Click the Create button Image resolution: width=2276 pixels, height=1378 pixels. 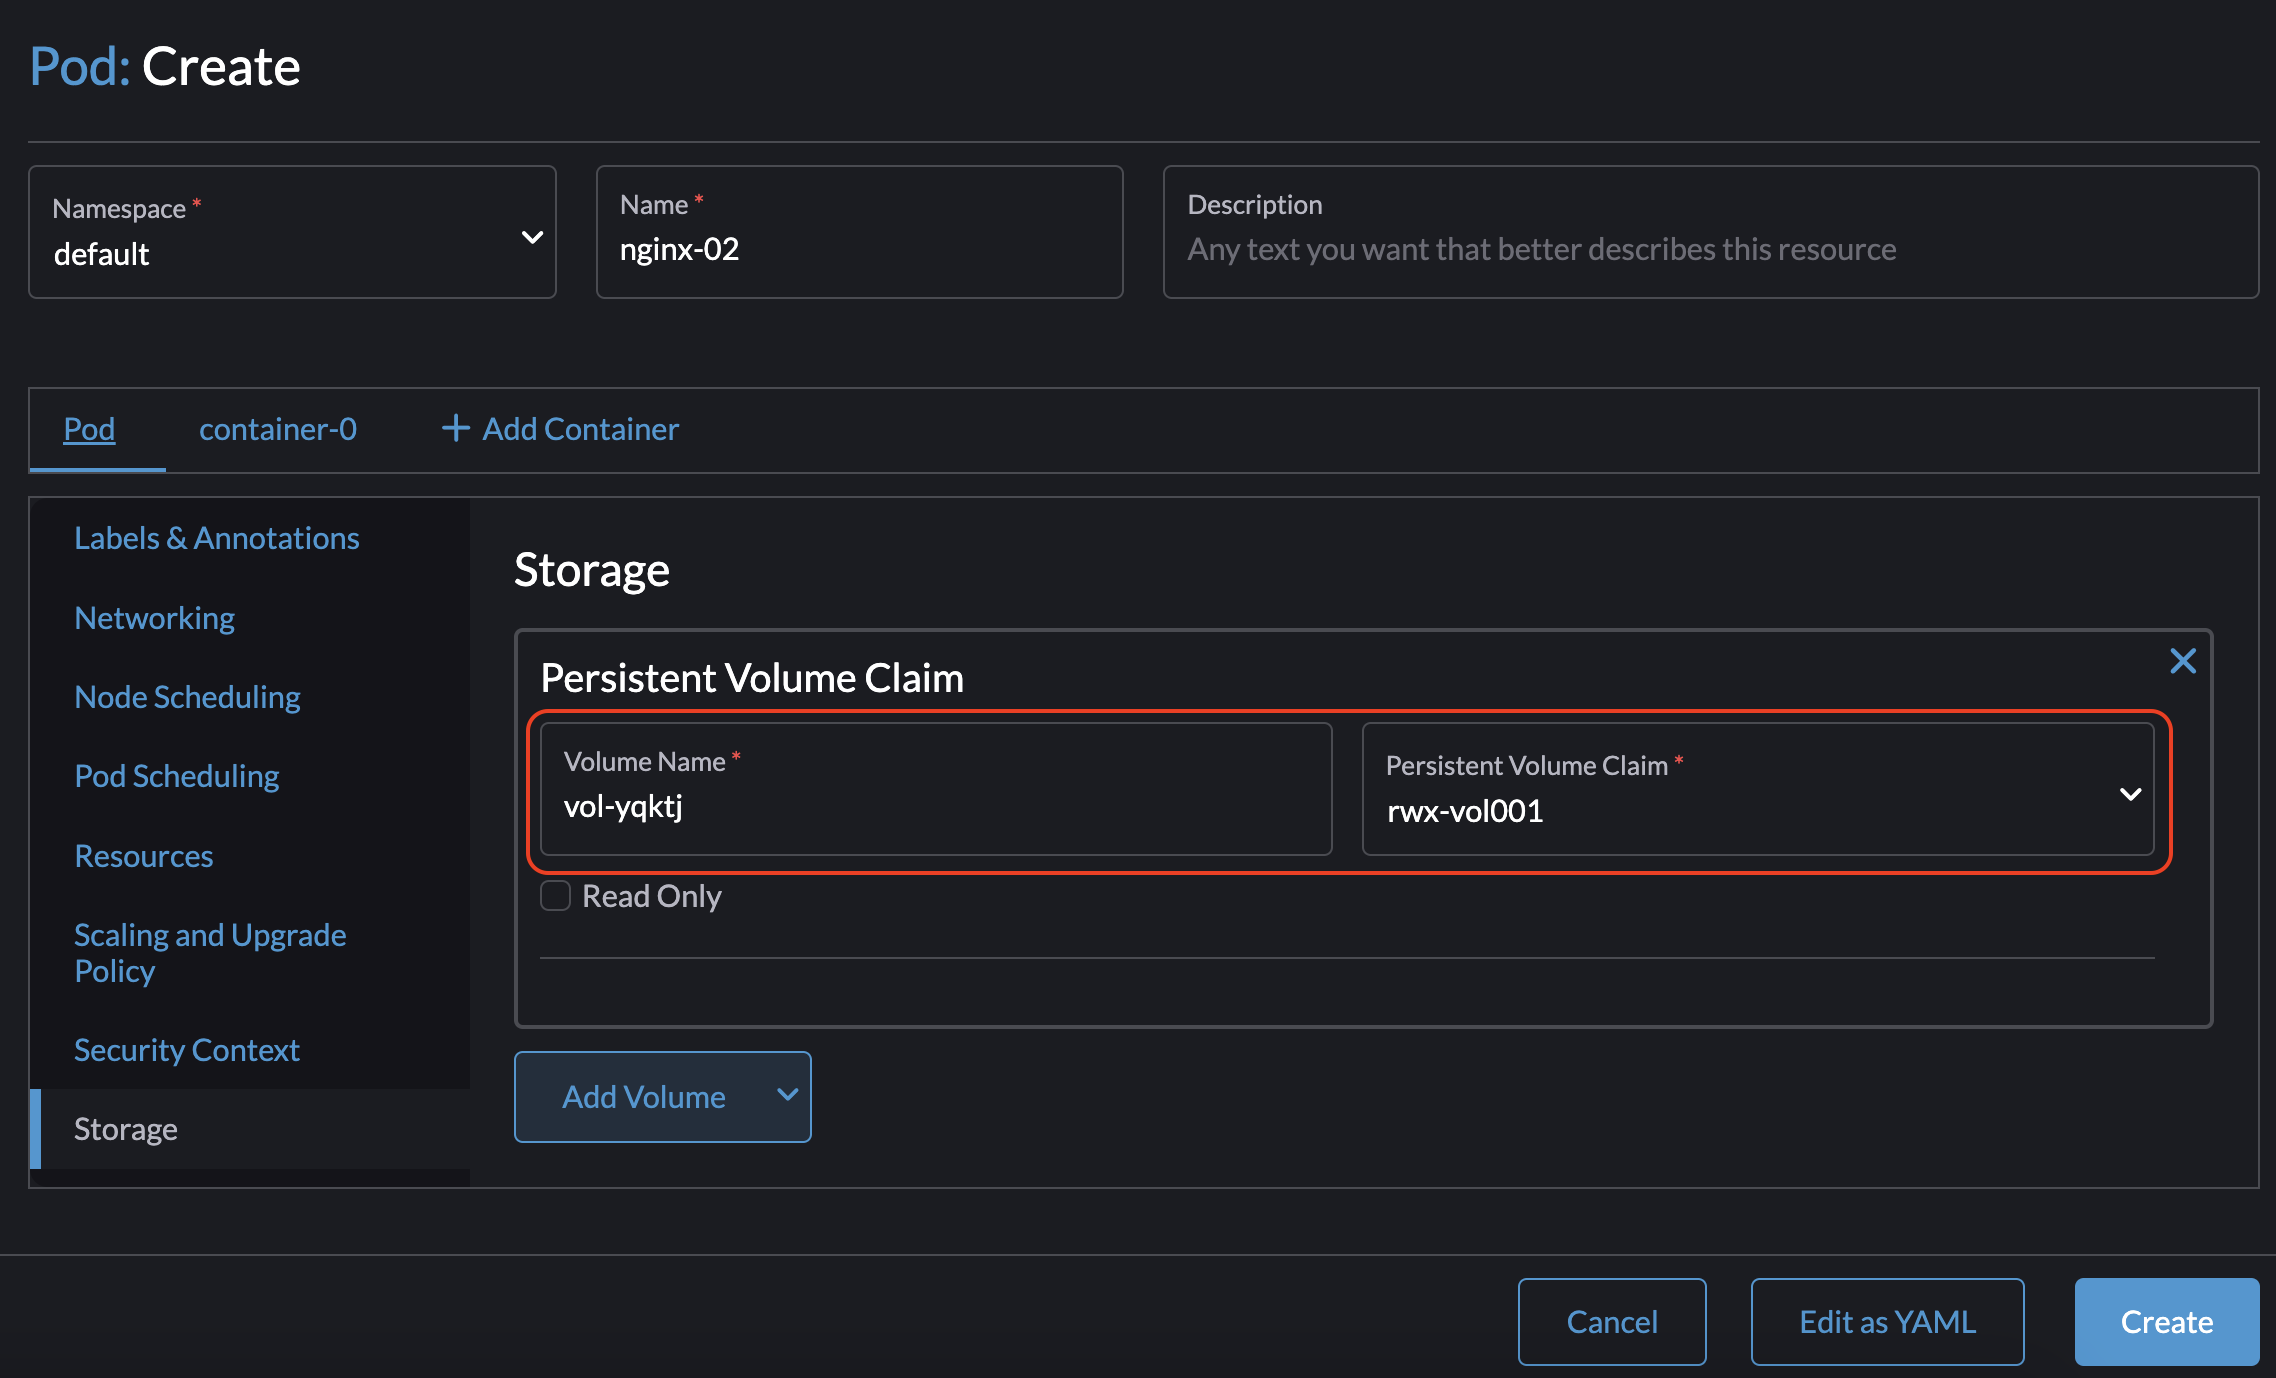2166,1321
